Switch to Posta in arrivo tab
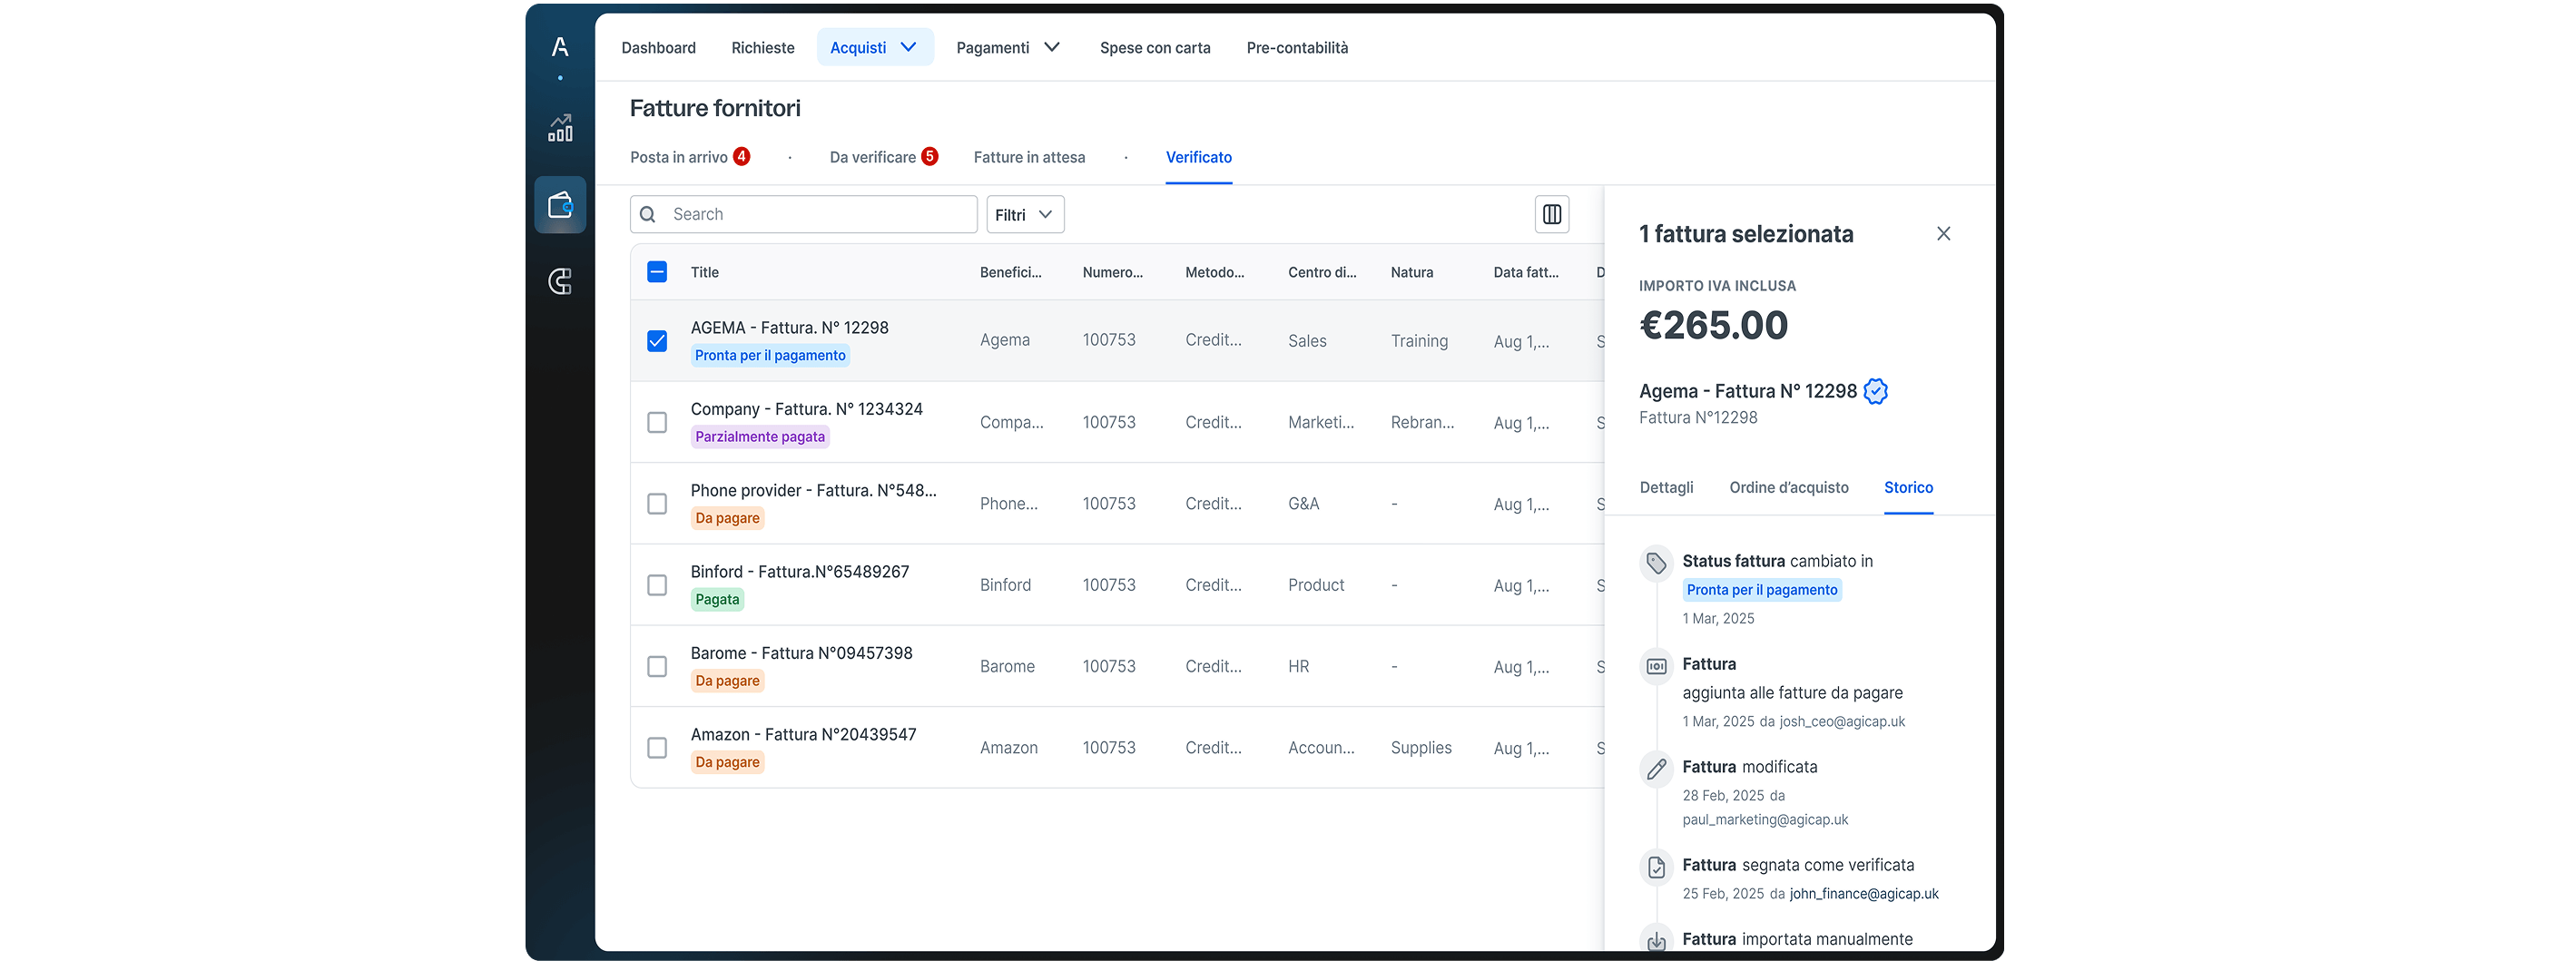The image size is (2576, 961). [690, 157]
